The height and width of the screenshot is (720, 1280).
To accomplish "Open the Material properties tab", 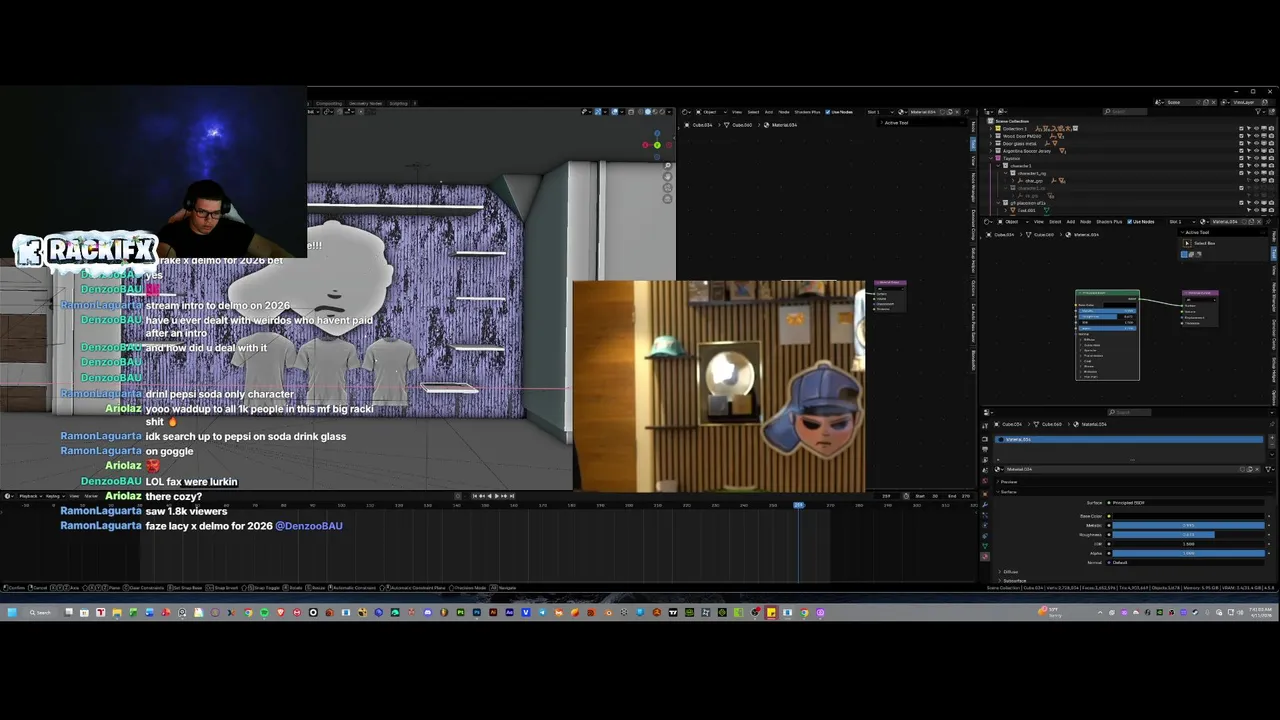I will pyautogui.click(x=985, y=556).
